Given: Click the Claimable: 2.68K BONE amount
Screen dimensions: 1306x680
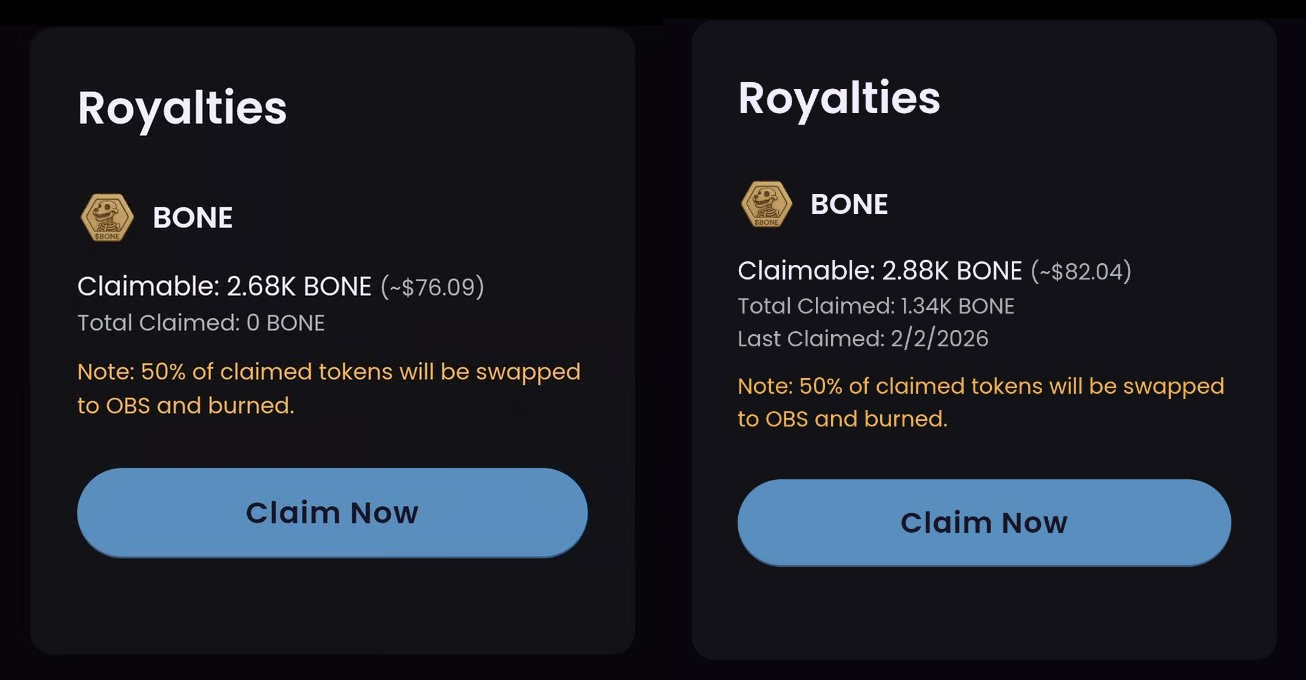Looking at the screenshot, I should [x=224, y=286].
